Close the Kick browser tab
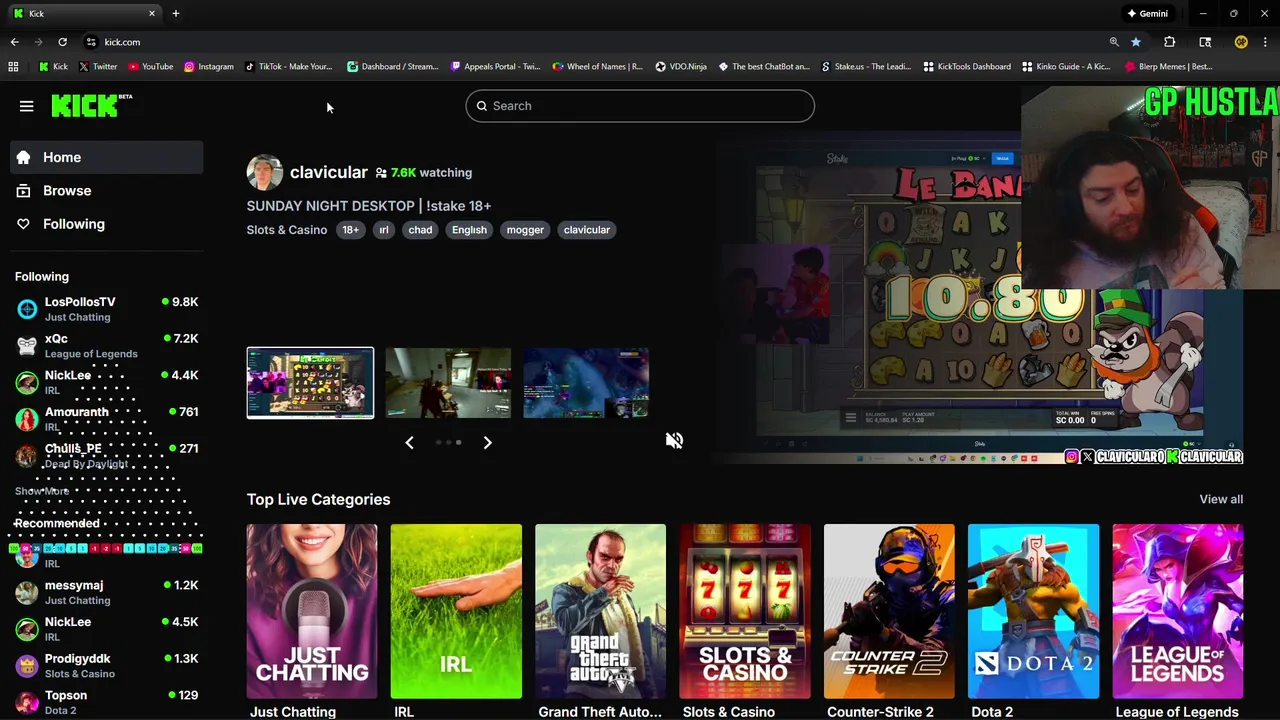The width and height of the screenshot is (1280, 720). click(152, 13)
